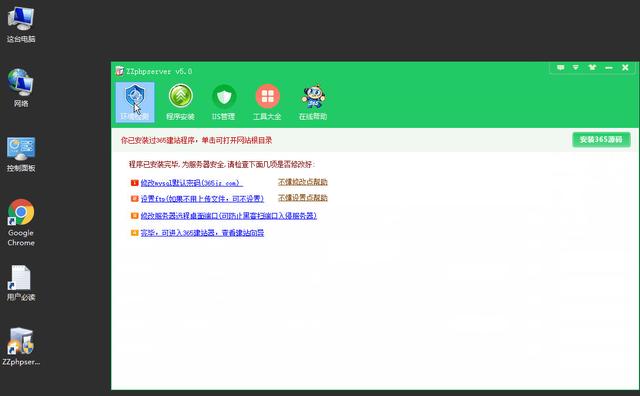Image resolution: width=640 pixels, height=396 pixels.
Task: Select 这台电脑 desktop icon
Action: click(x=21, y=24)
